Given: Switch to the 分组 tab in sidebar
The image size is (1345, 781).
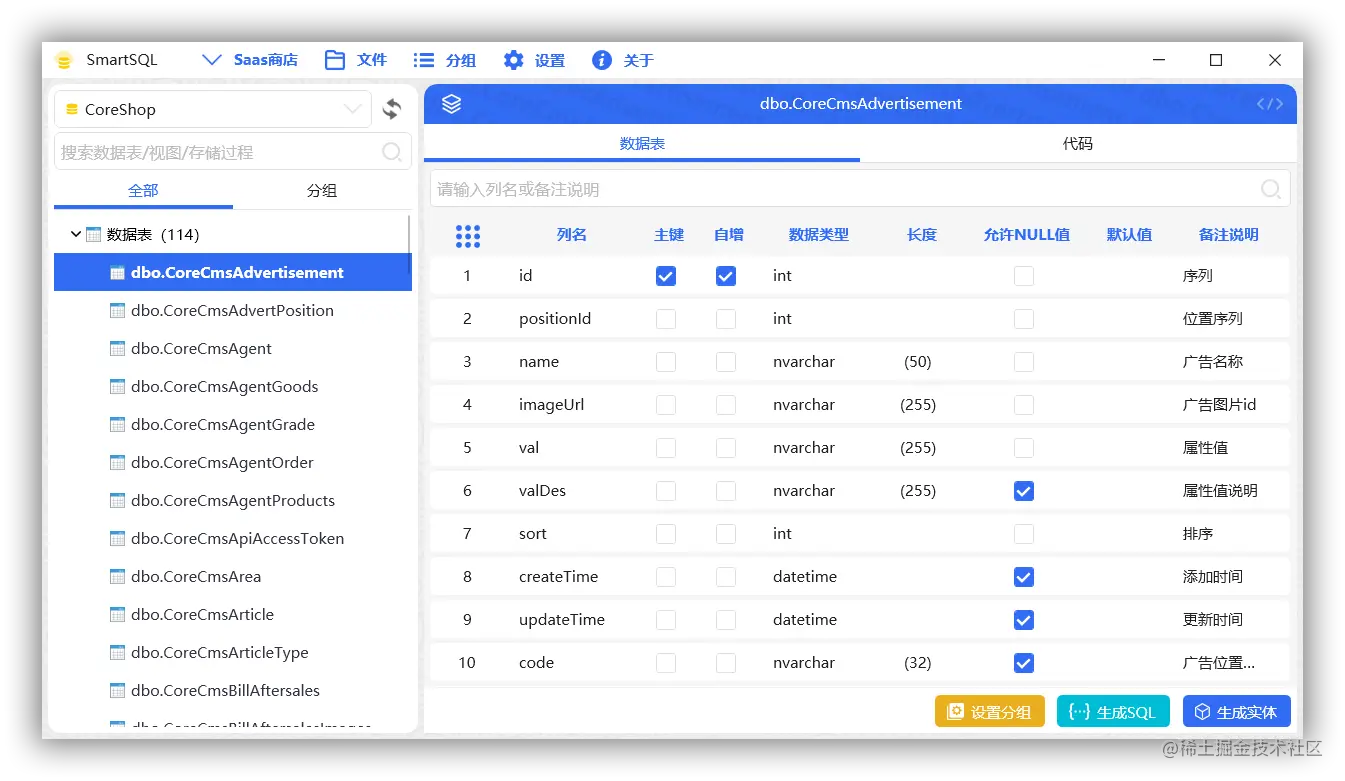Looking at the screenshot, I should tap(321, 190).
